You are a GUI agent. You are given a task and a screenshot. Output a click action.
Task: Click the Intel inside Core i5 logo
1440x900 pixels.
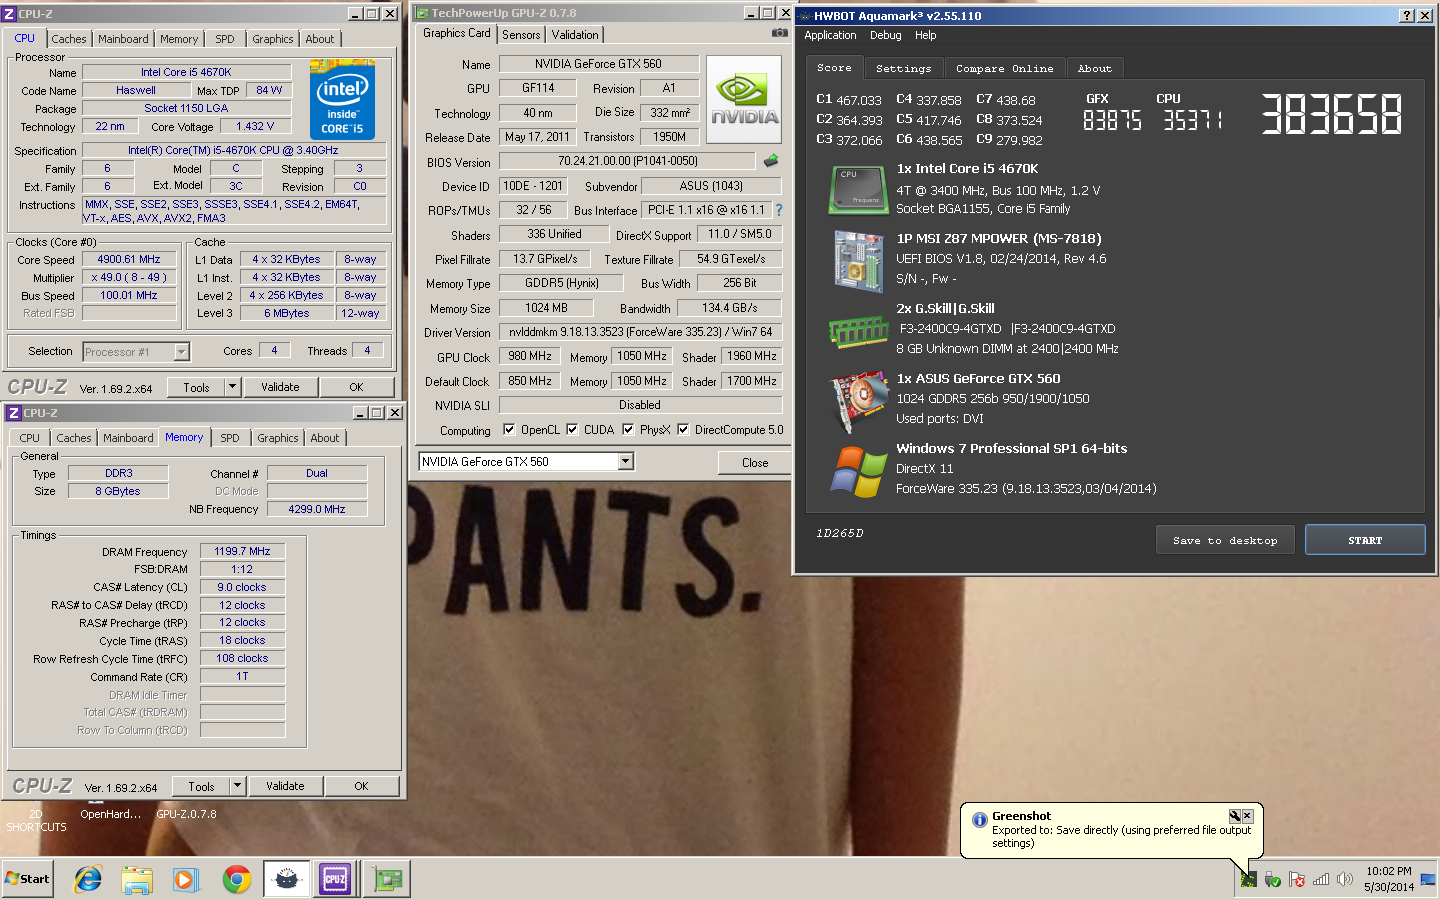(342, 100)
